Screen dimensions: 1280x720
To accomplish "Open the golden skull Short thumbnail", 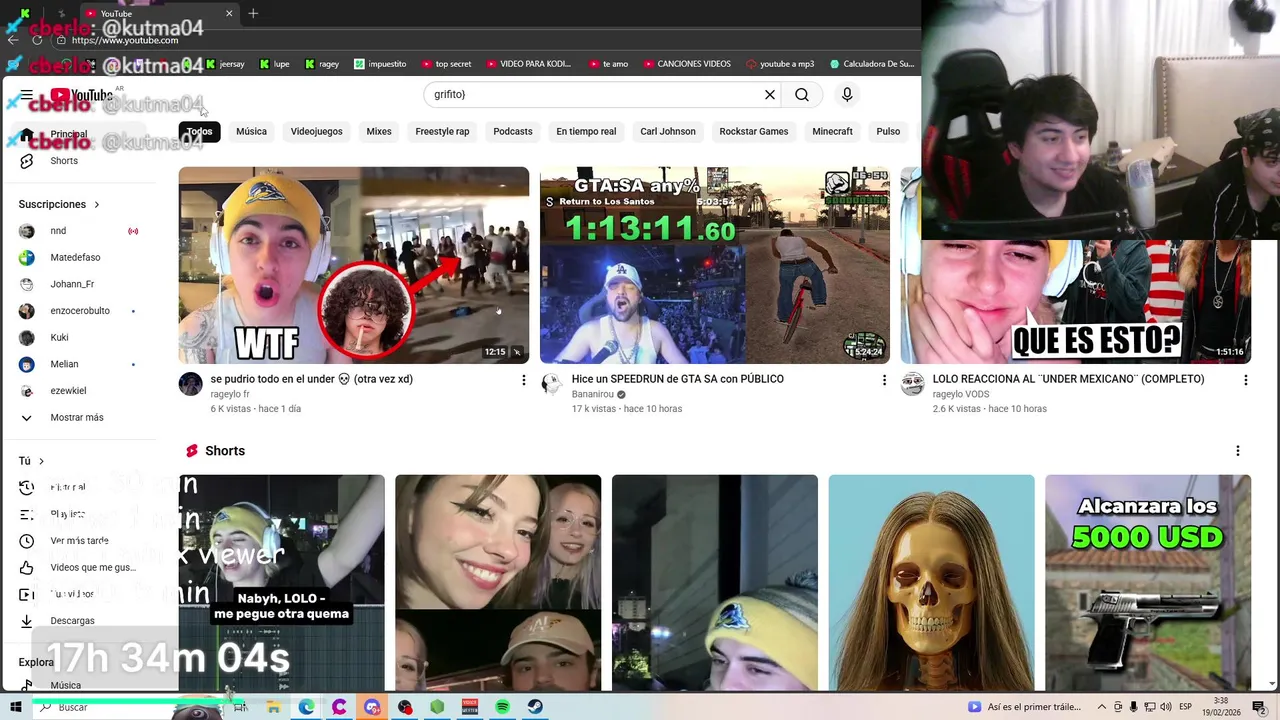I will pos(931,582).
